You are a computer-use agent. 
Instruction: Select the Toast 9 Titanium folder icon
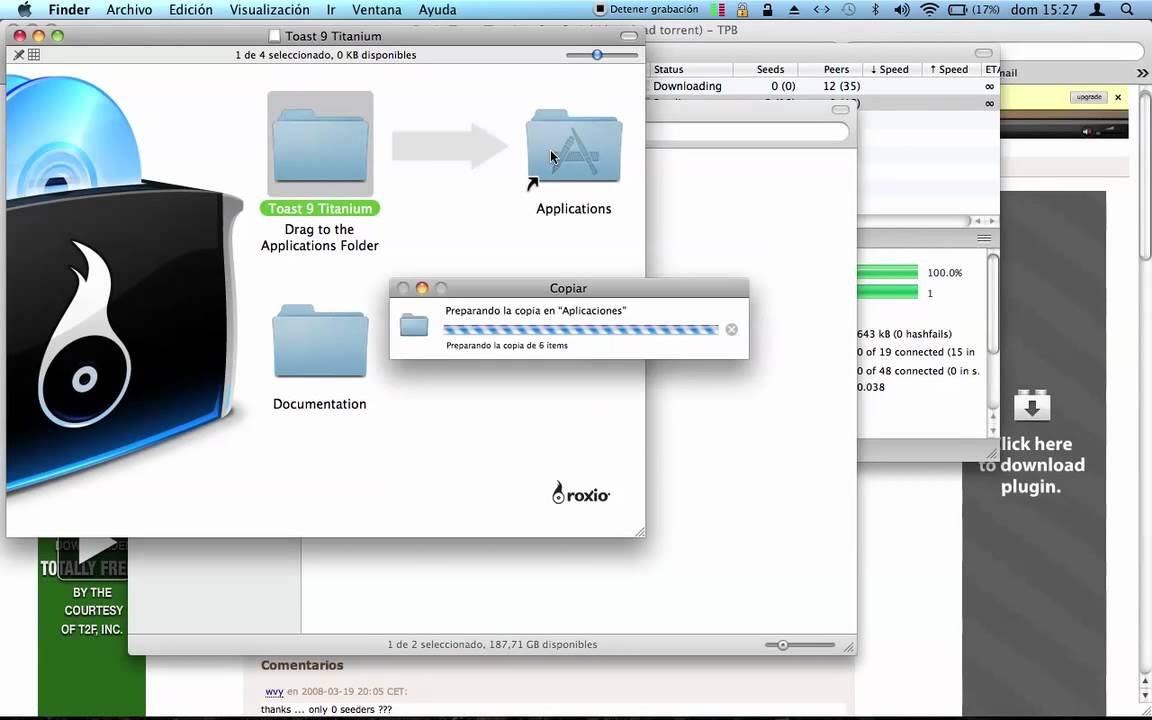(x=320, y=144)
